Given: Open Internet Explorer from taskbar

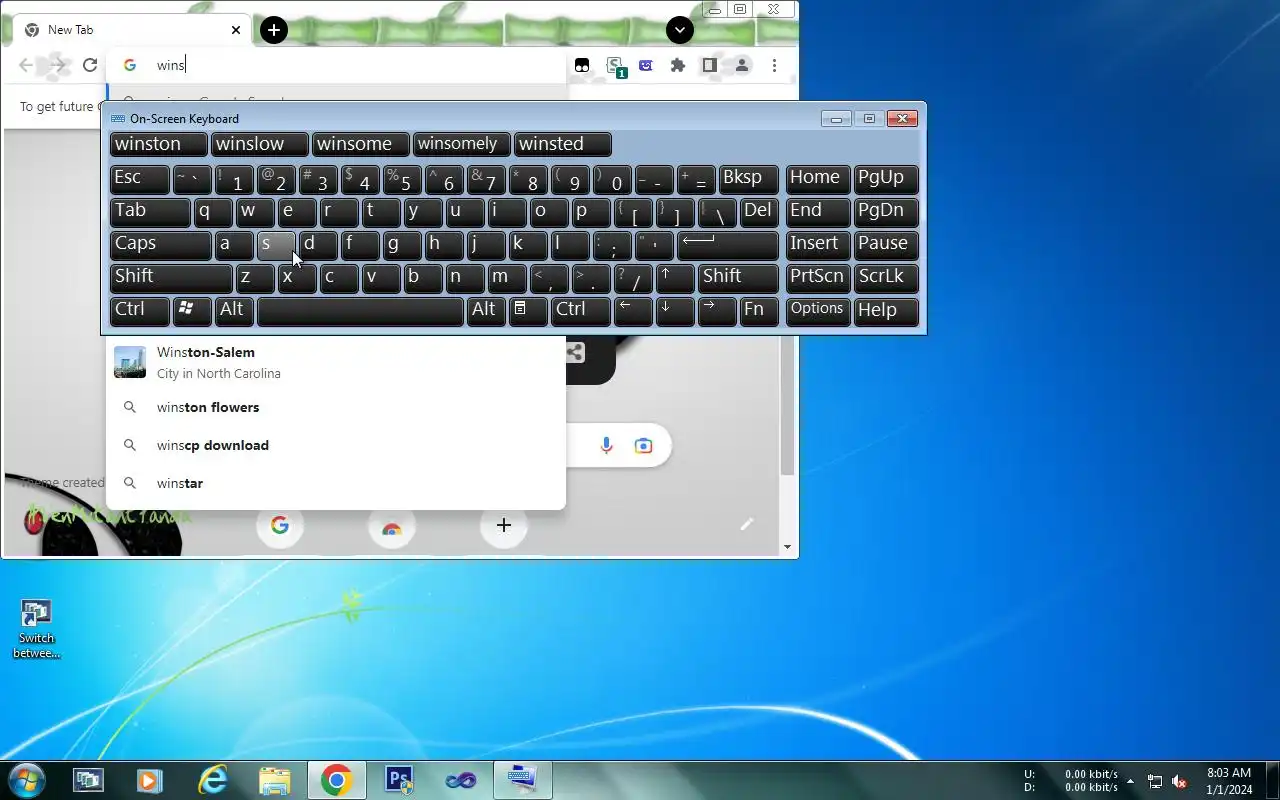Looking at the screenshot, I should 212,780.
